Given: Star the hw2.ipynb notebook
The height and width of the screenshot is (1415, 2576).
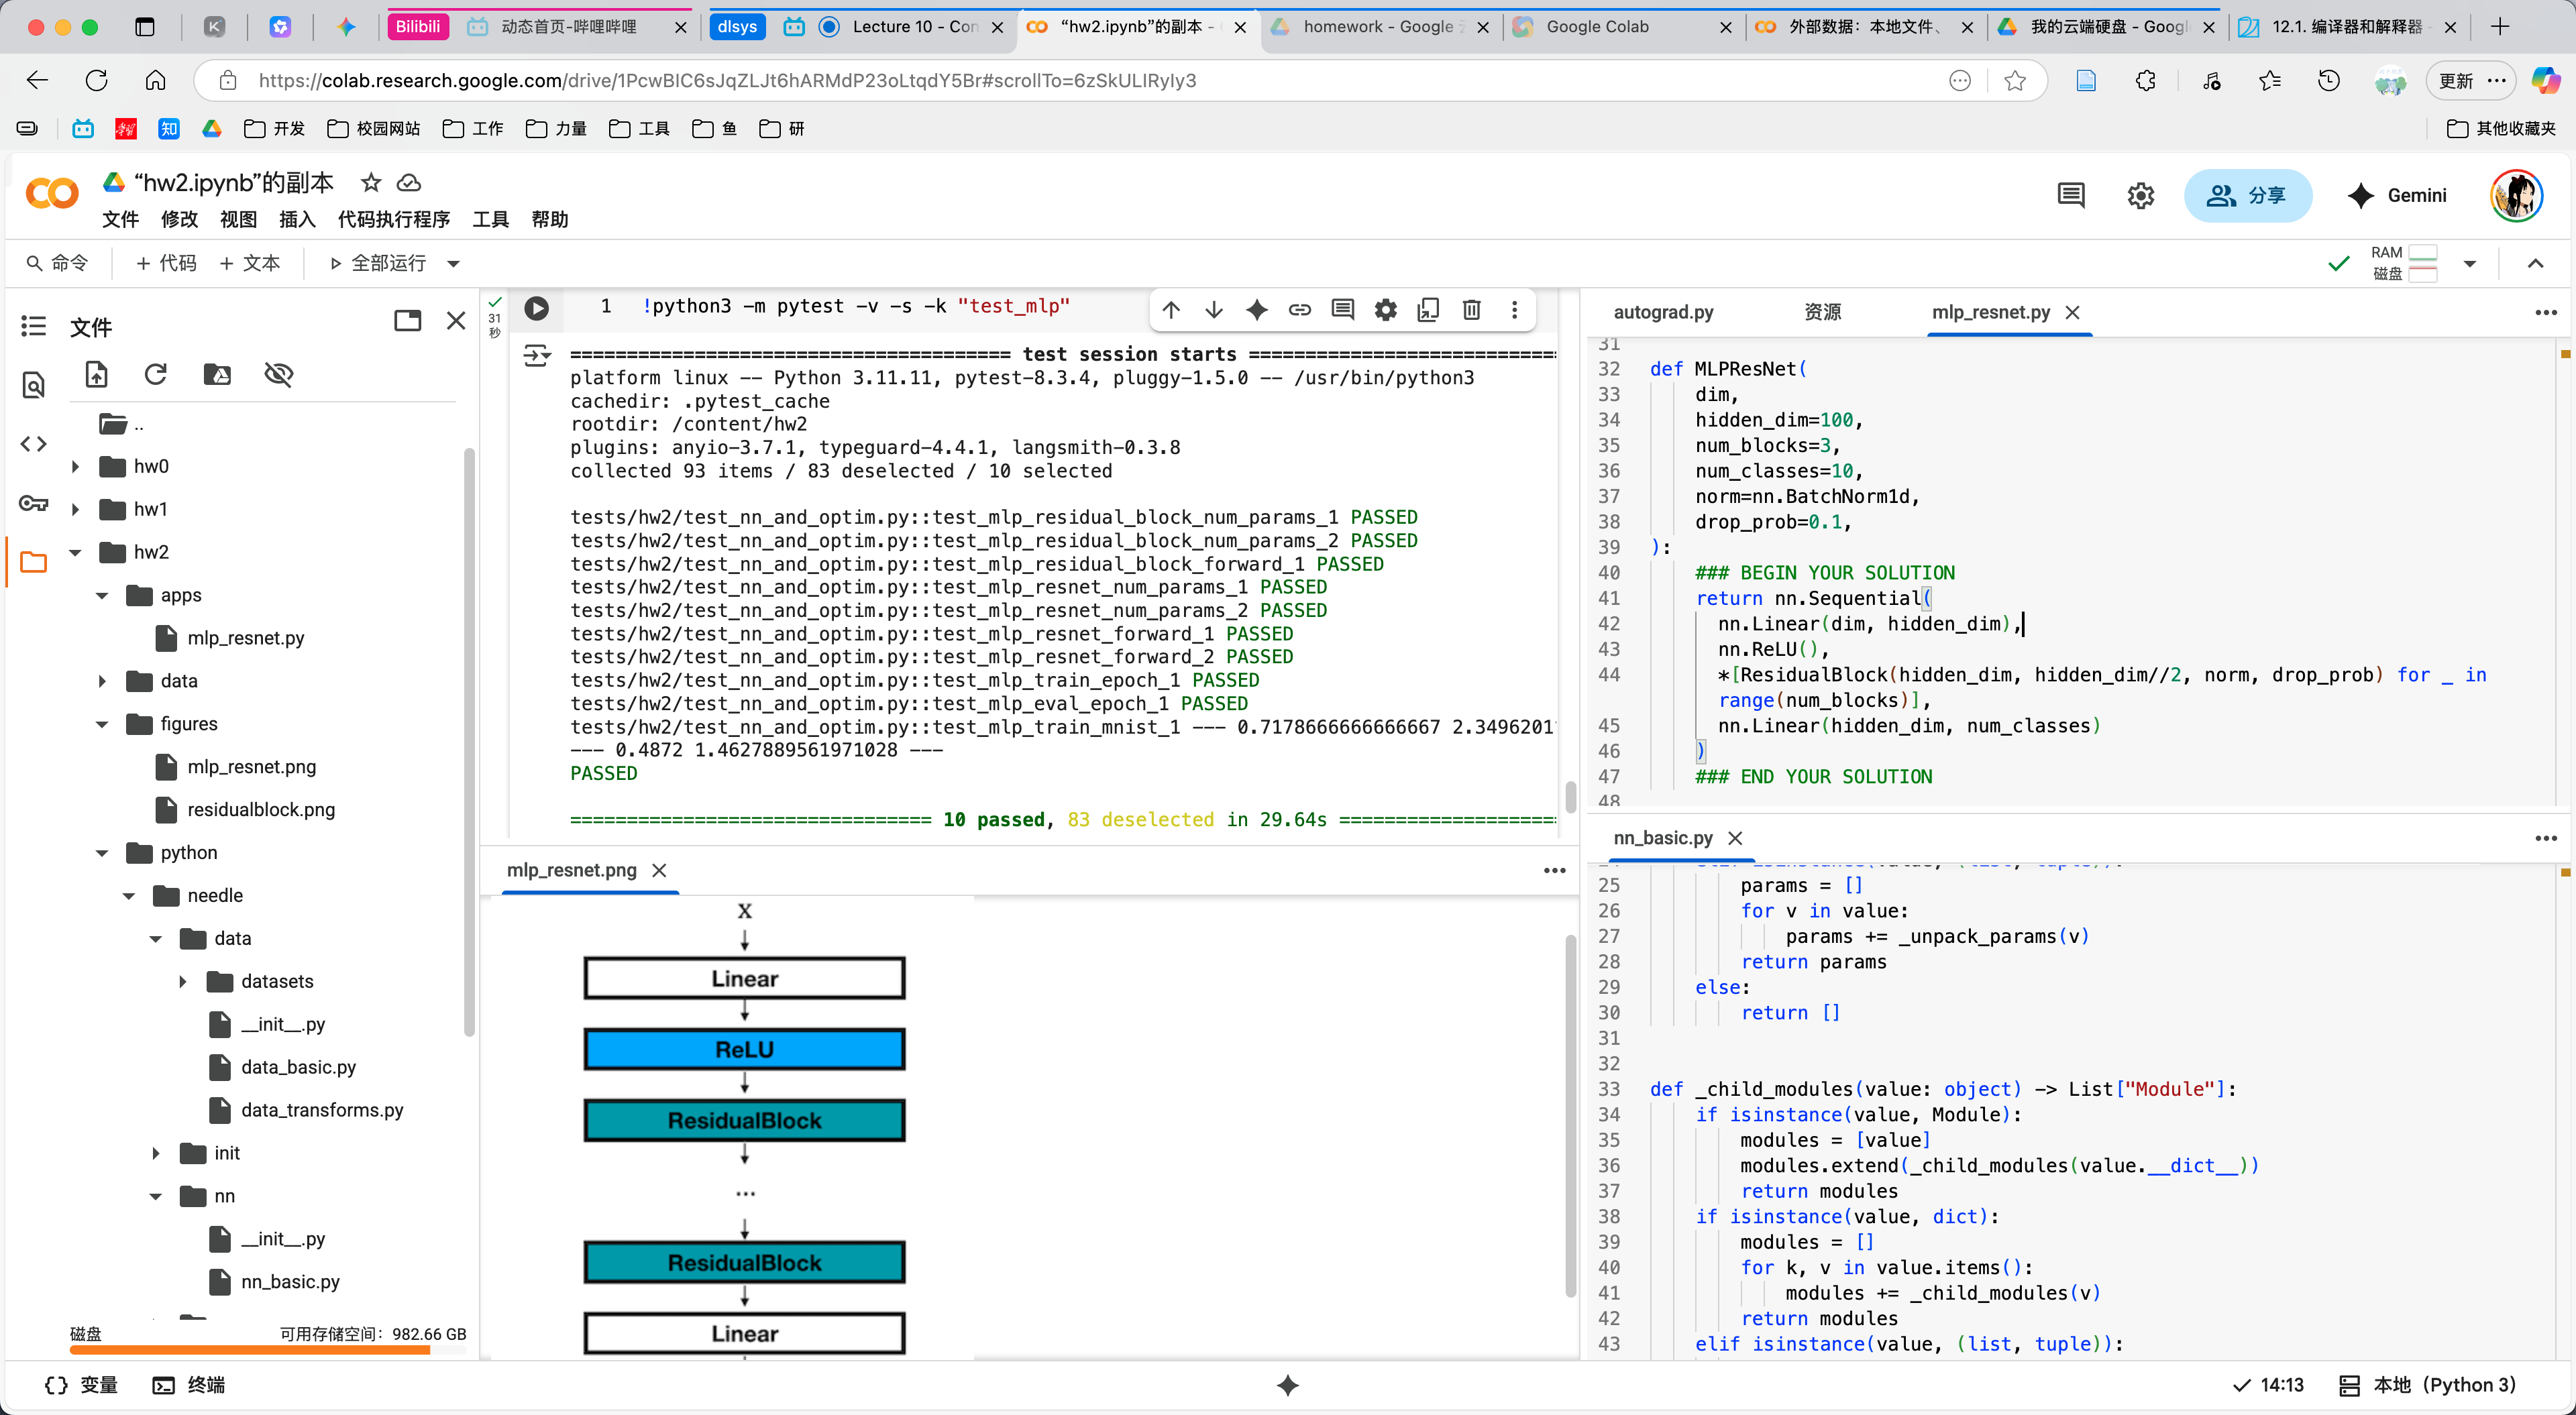Looking at the screenshot, I should (371, 182).
